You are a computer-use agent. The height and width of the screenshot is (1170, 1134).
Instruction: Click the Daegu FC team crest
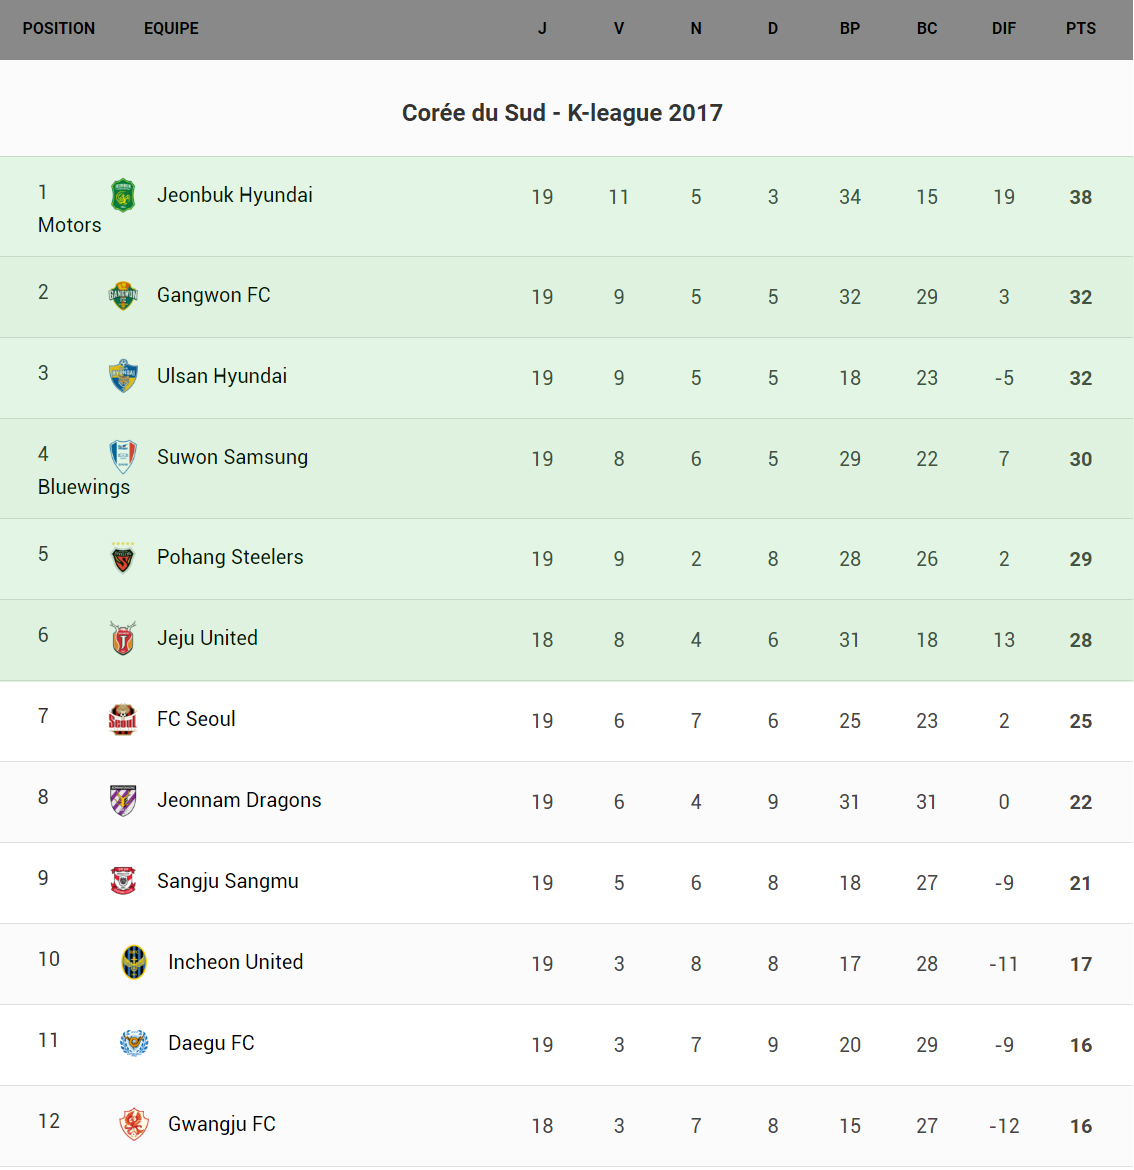(134, 1043)
